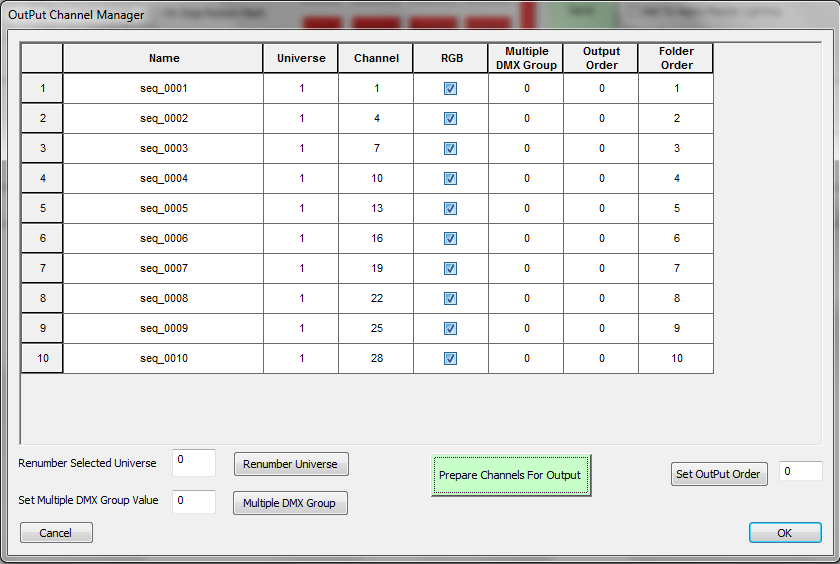Select row header 8
The height and width of the screenshot is (564, 840).
[x=42, y=298]
